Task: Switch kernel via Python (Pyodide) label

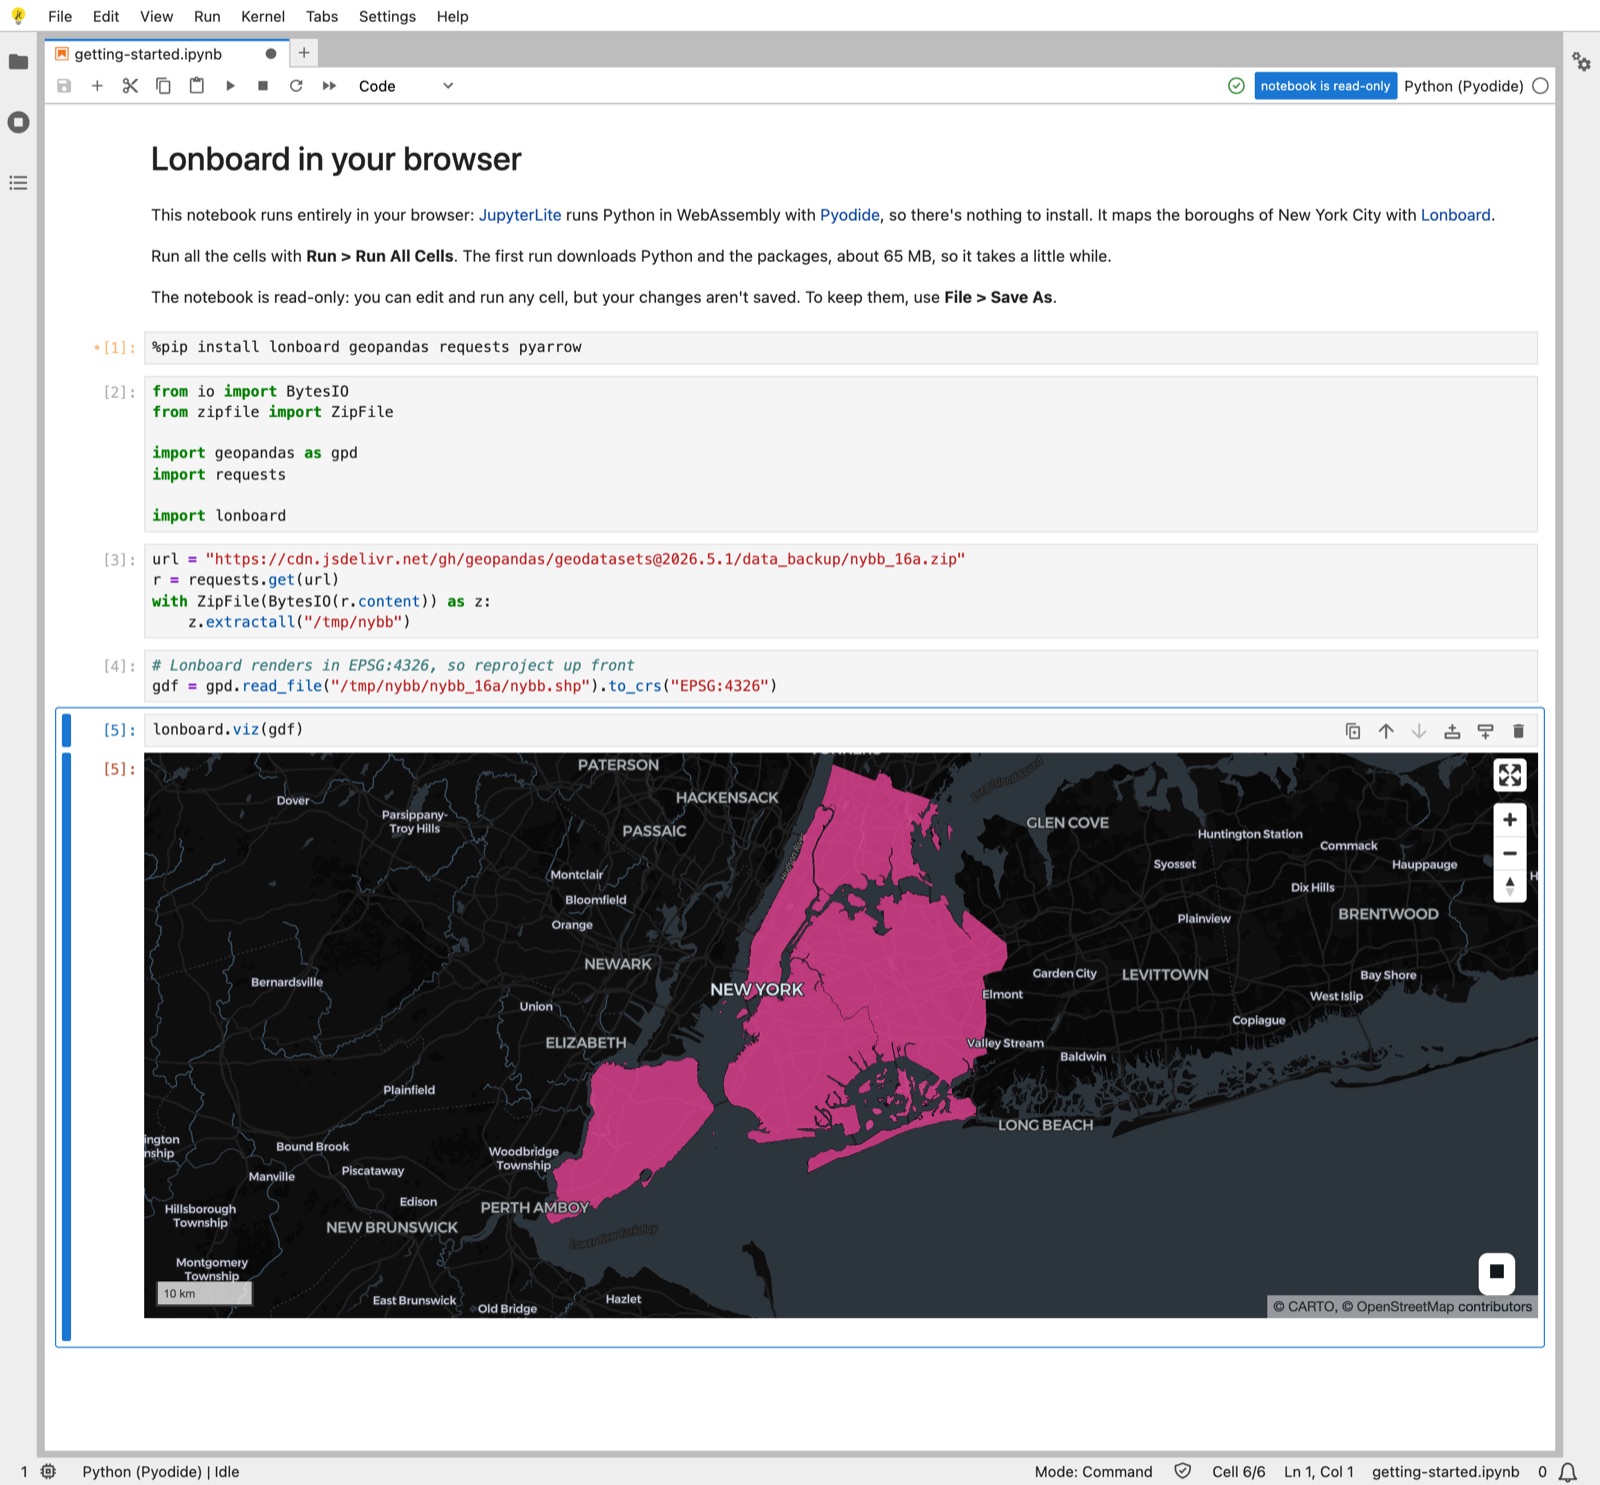Action: pos(1463,86)
